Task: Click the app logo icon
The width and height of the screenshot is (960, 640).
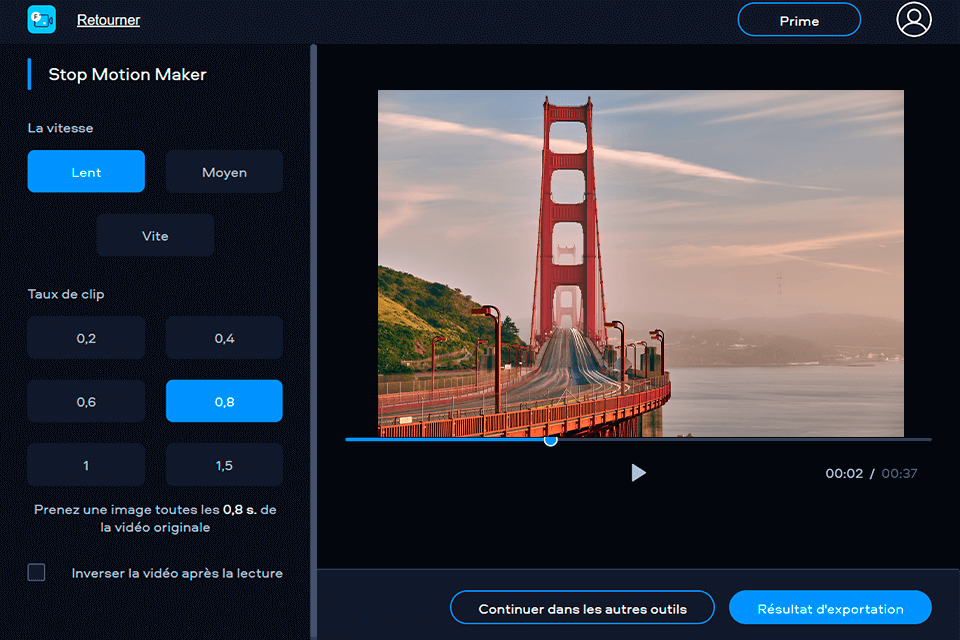Action: 41,19
